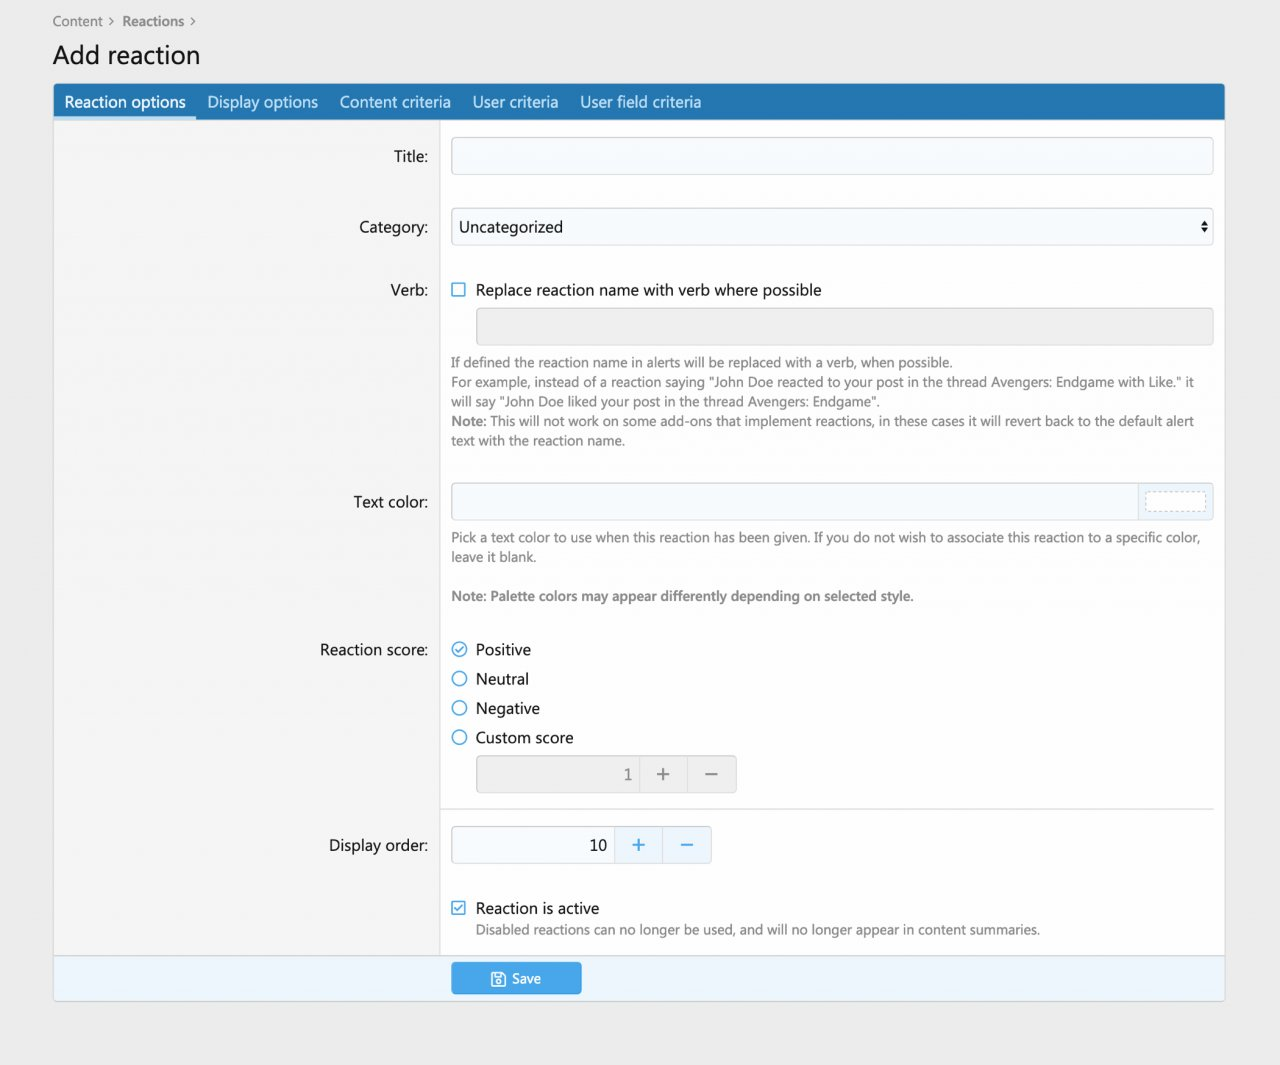Viewport: 1280px width, 1065px height.
Task: Click minus icon for custom score
Action: pyautogui.click(x=711, y=774)
